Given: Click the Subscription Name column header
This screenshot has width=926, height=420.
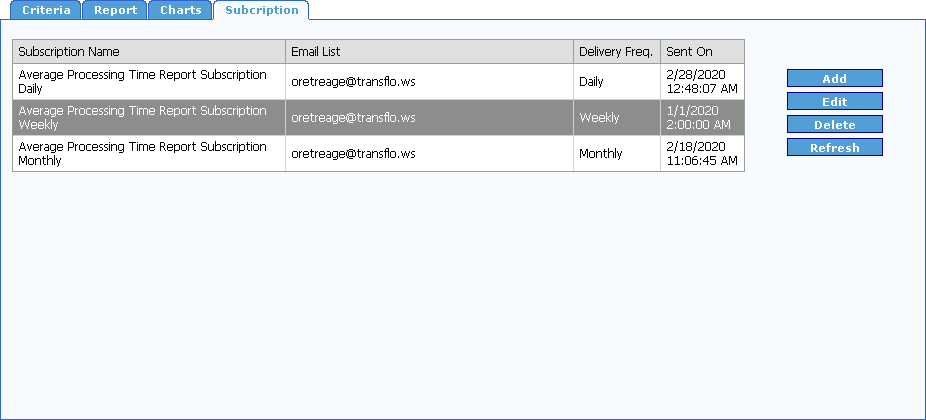Looking at the screenshot, I should [x=149, y=52].
